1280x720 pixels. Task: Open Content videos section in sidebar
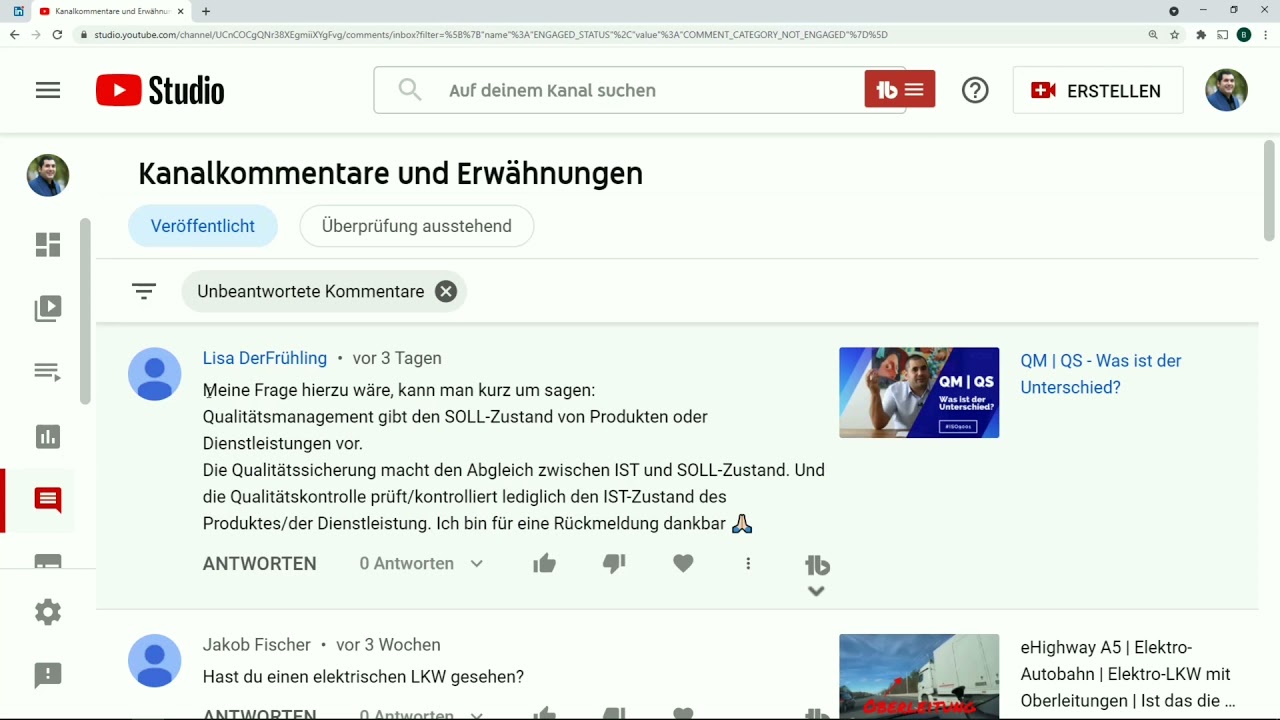48,308
